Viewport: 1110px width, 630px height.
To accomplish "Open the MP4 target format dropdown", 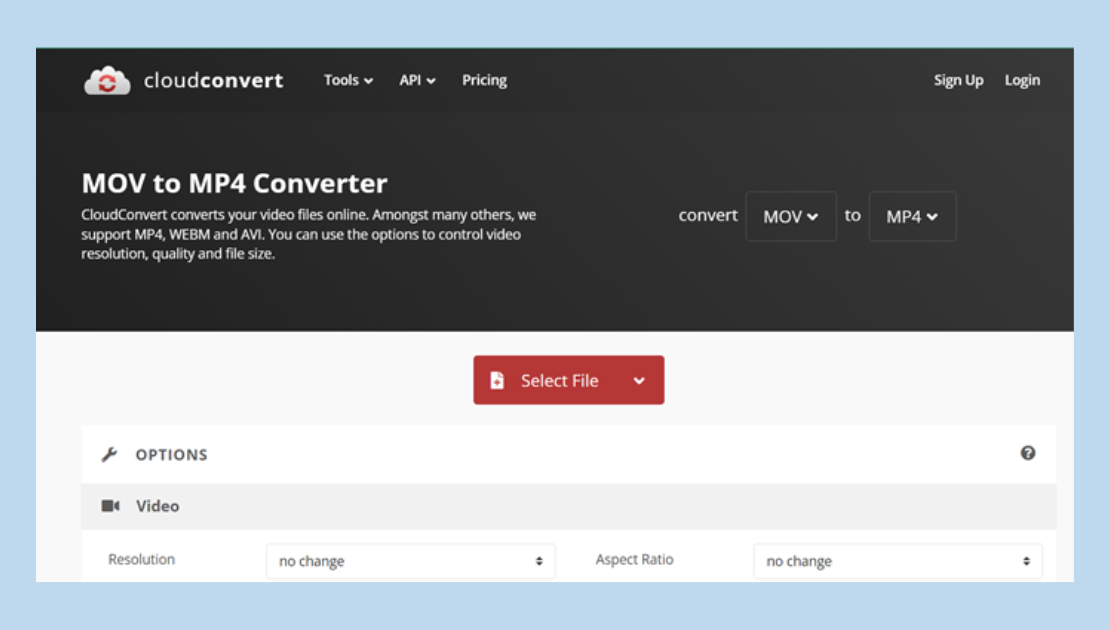I will (912, 216).
